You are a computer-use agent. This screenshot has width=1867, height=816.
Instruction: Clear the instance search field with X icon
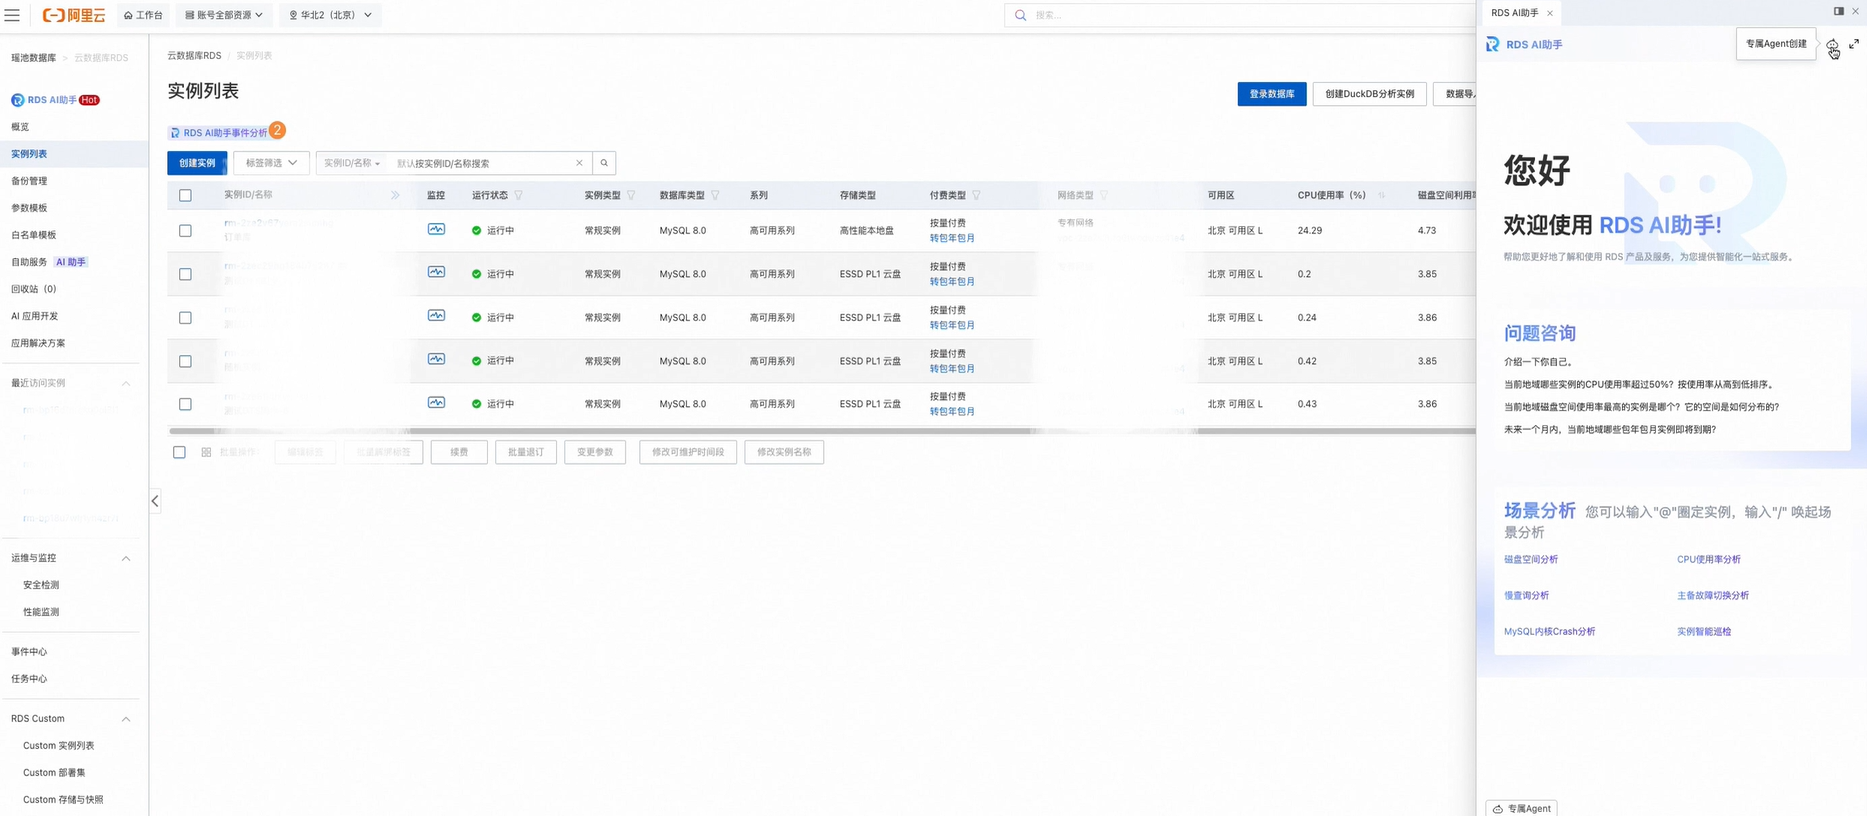[579, 163]
